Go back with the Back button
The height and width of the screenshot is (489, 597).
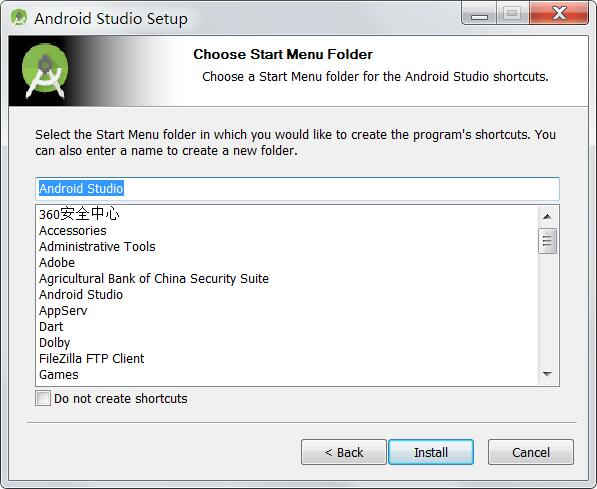click(x=344, y=452)
